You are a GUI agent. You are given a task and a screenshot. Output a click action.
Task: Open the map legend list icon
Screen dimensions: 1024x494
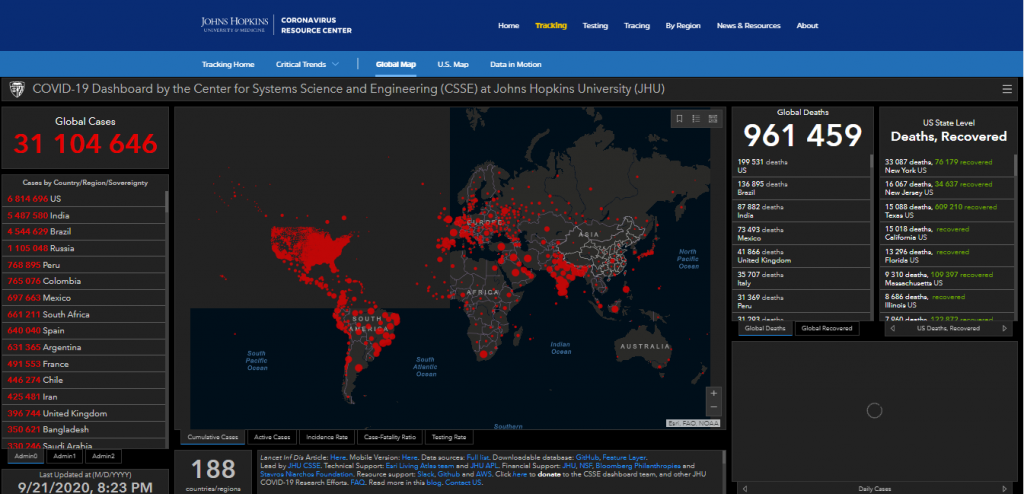point(696,118)
